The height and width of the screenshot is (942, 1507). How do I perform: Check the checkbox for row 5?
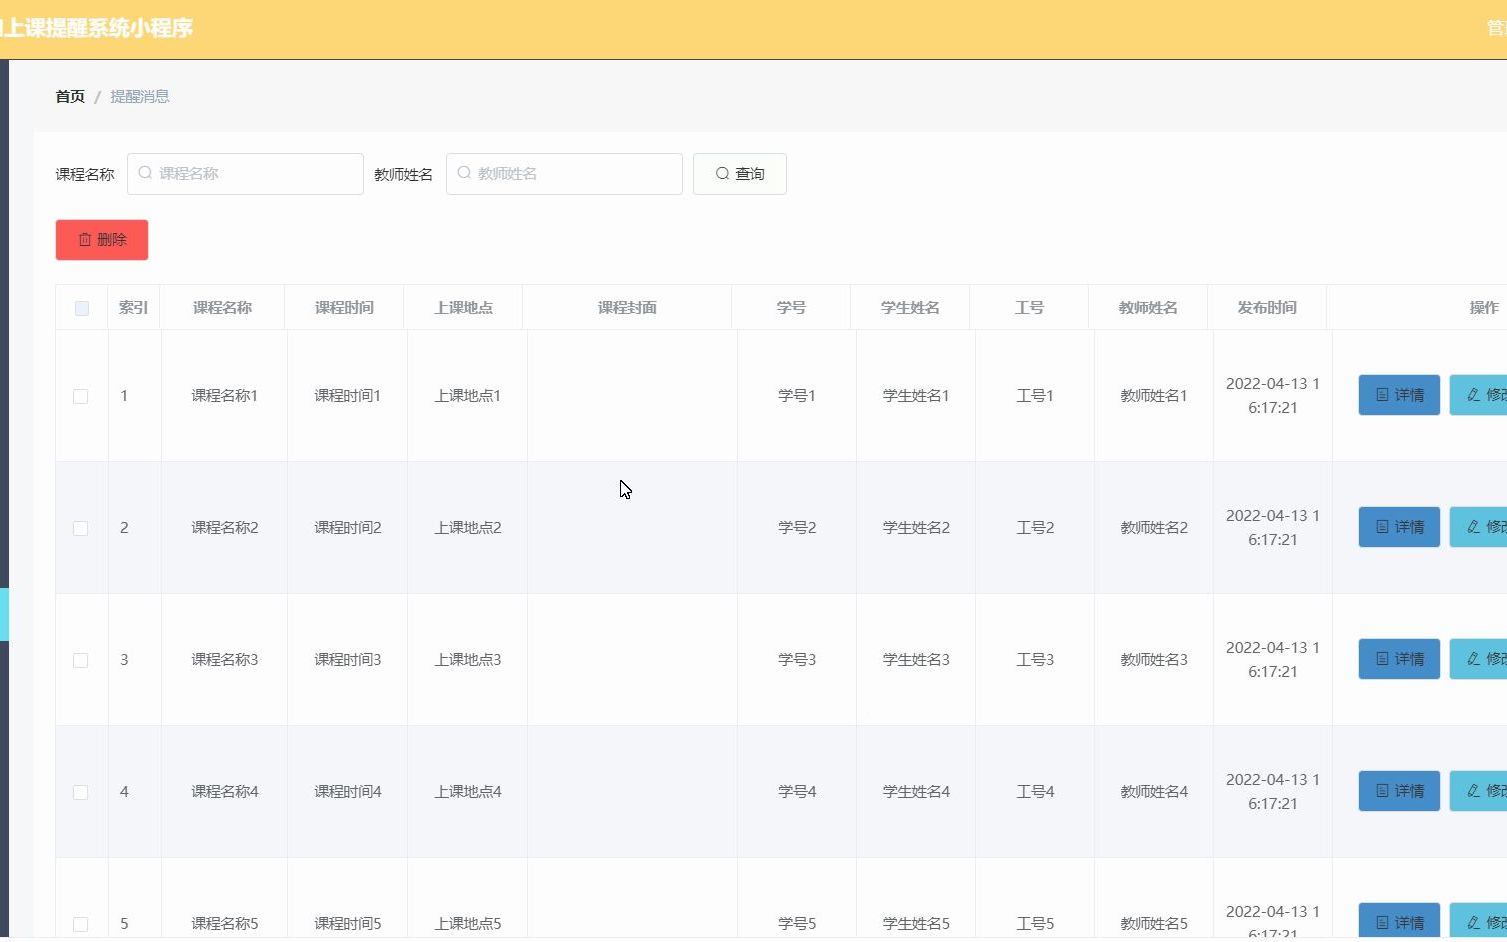click(x=81, y=924)
